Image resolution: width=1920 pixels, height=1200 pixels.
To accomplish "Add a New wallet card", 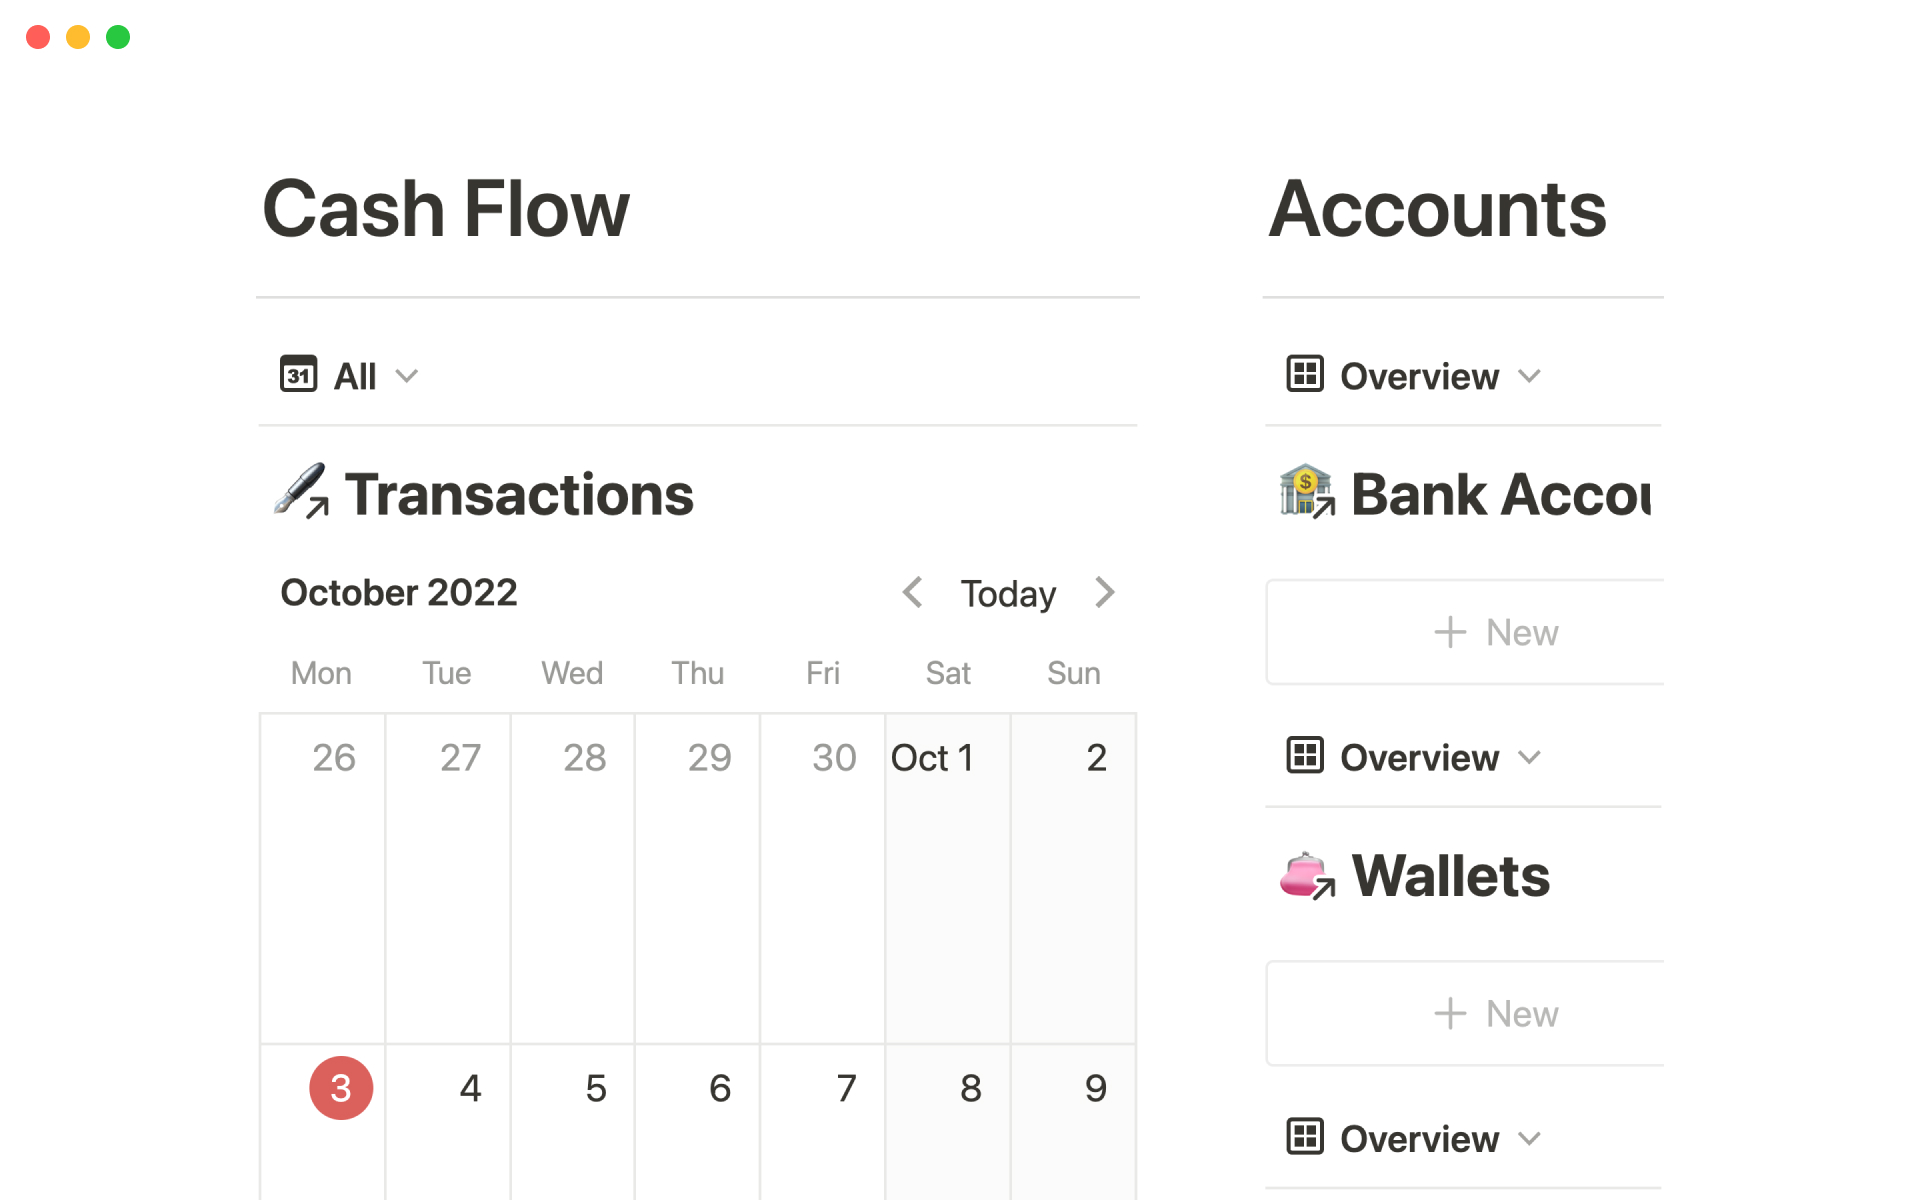I will tap(1496, 1013).
